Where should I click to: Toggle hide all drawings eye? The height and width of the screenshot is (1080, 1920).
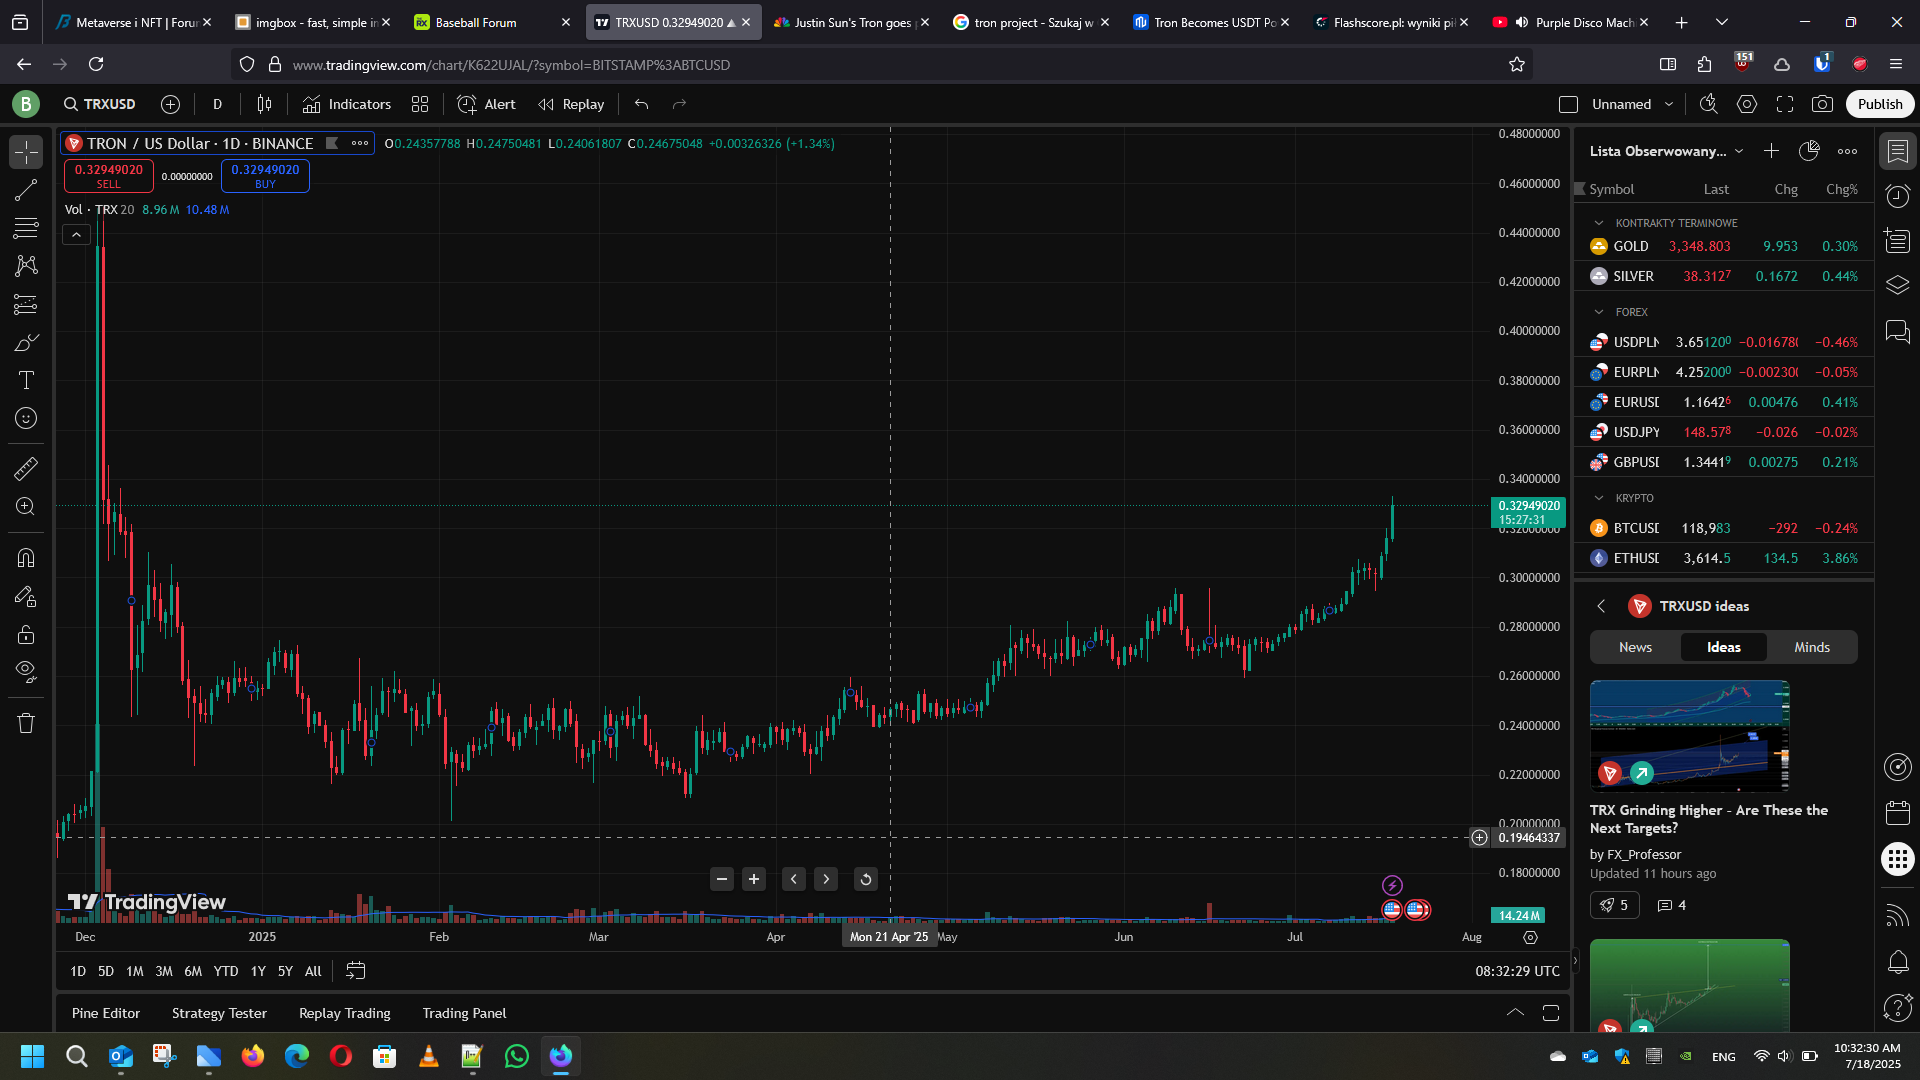click(26, 672)
